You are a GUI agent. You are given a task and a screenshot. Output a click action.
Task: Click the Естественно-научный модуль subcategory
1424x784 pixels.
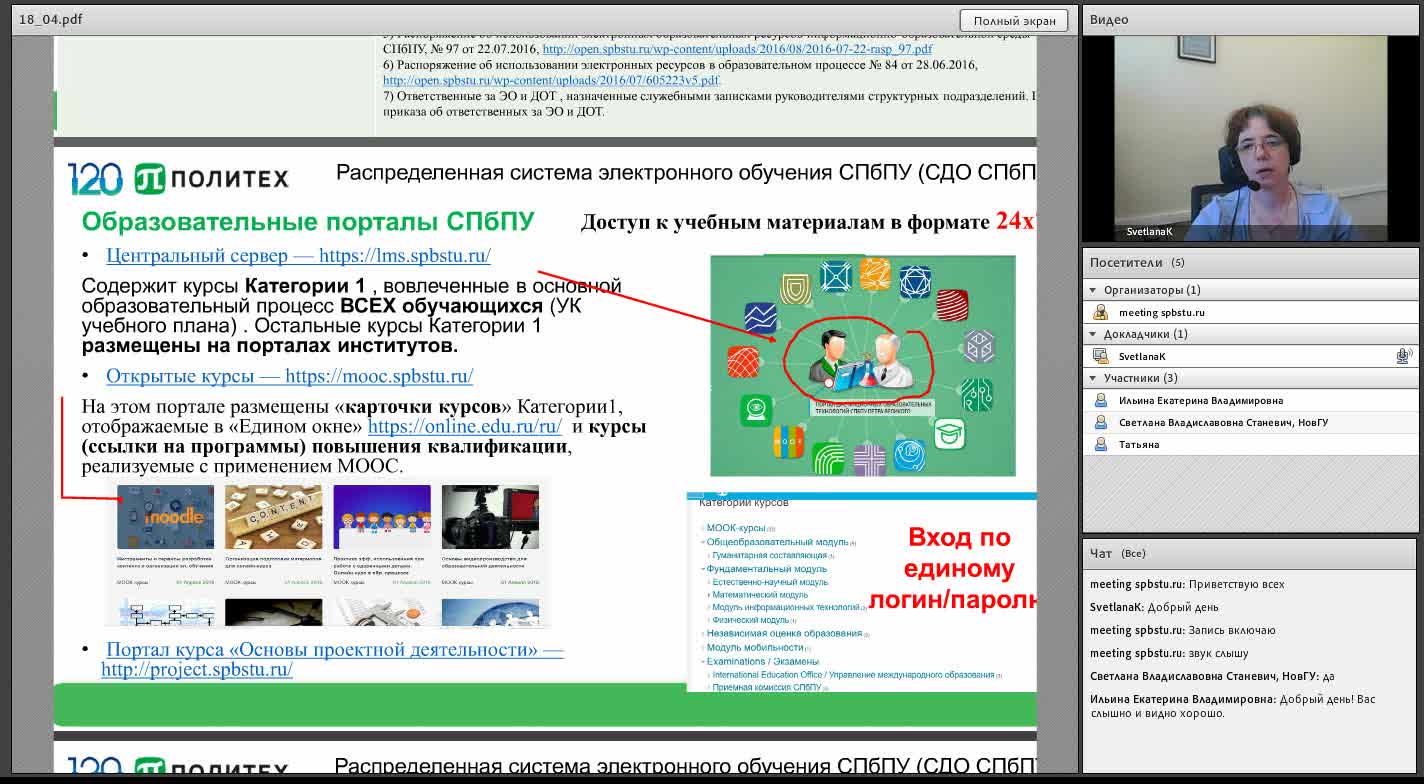pyautogui.click(x=770, y=582)
